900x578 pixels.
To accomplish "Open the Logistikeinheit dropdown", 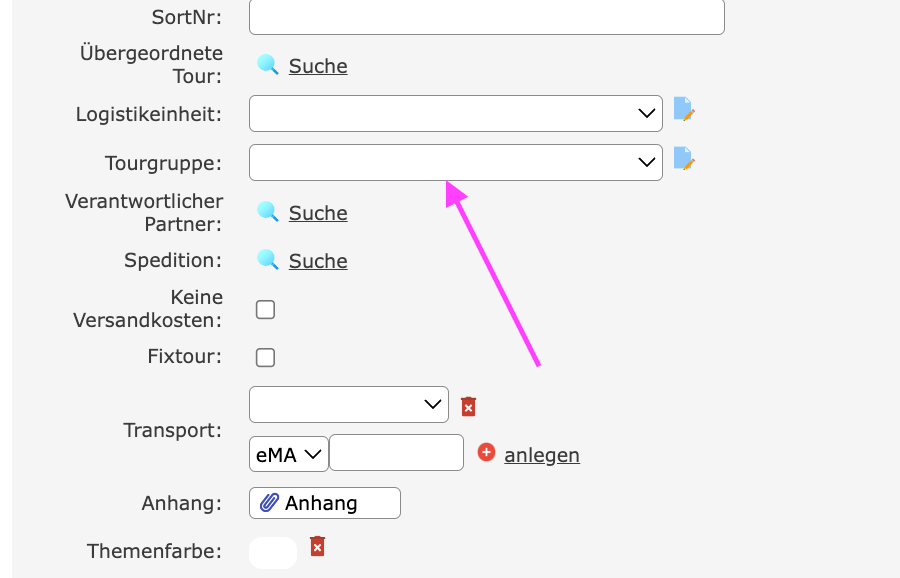I will coord(455,114).
